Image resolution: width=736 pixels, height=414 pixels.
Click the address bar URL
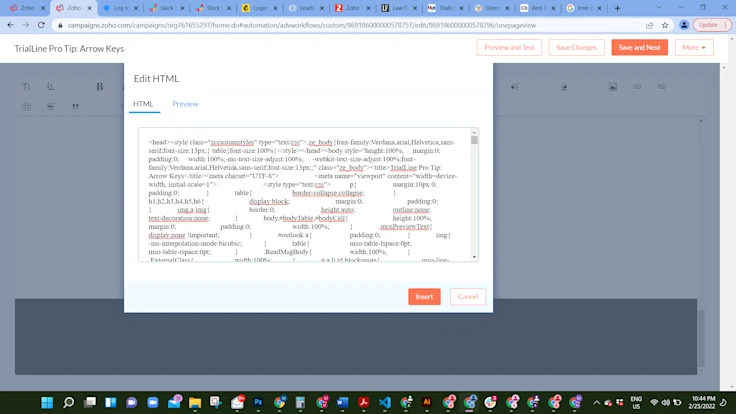302,25
